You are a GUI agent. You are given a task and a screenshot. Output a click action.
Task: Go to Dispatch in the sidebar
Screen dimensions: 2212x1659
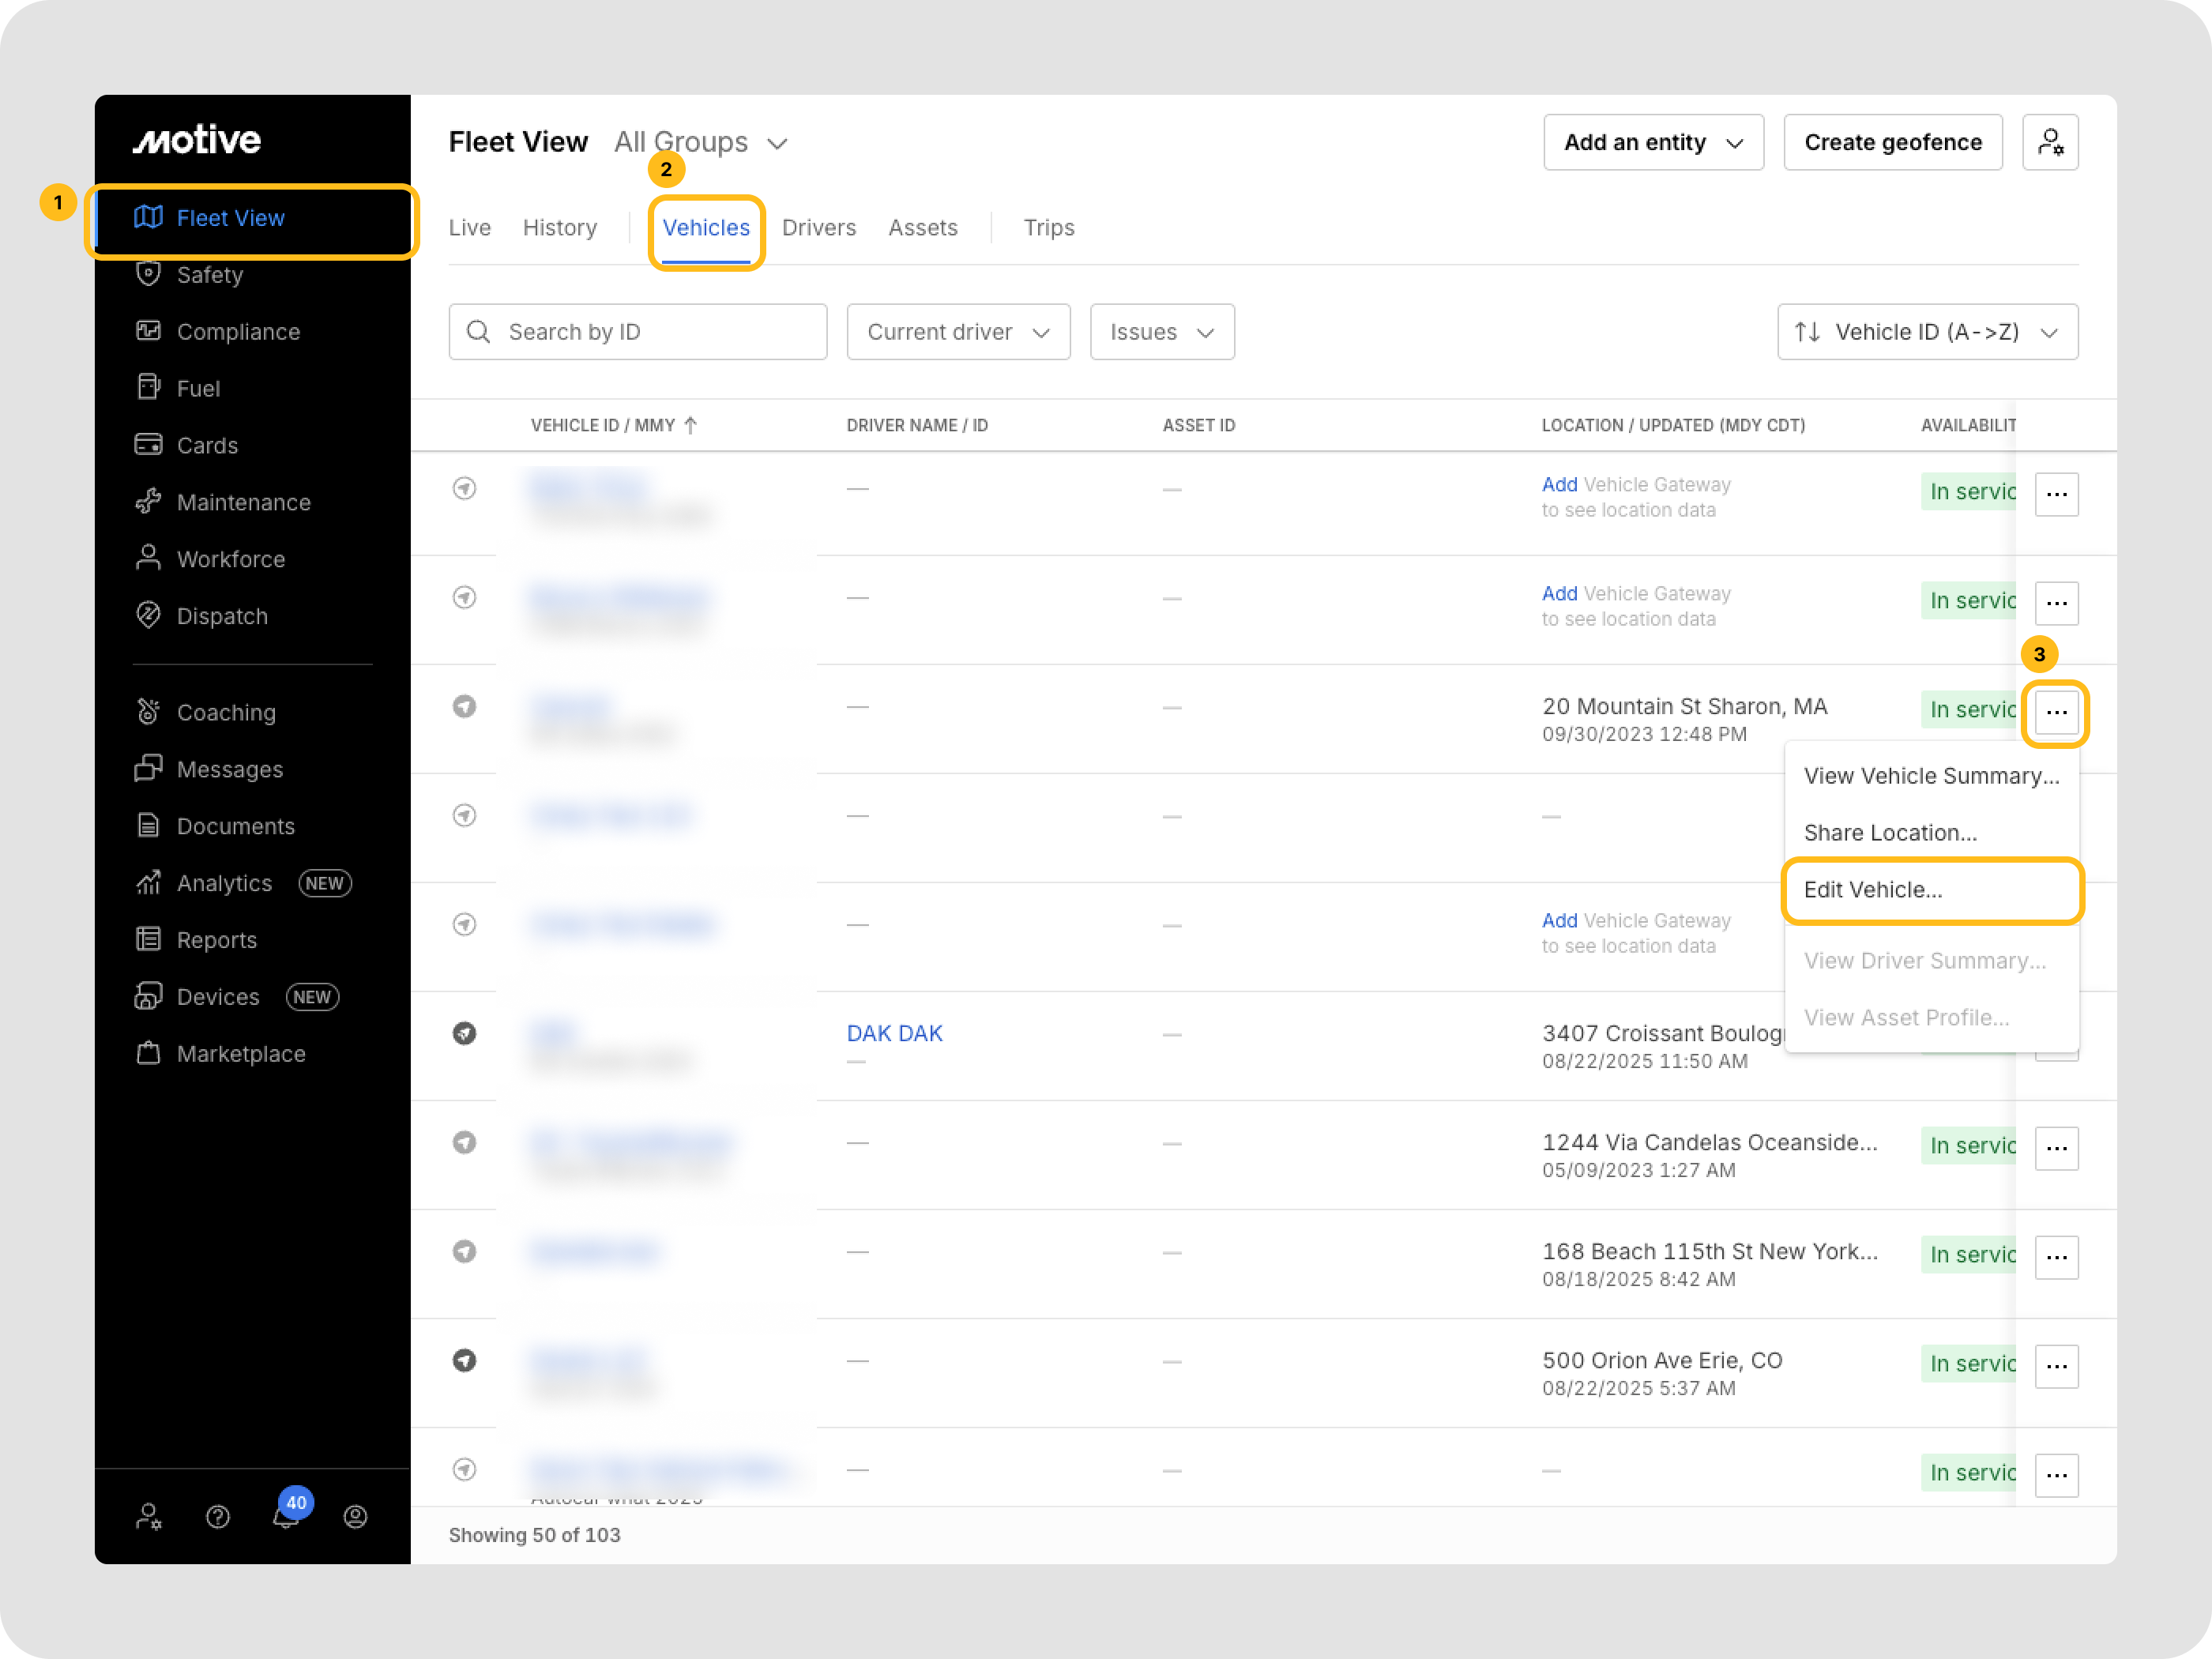click(221, 616)
